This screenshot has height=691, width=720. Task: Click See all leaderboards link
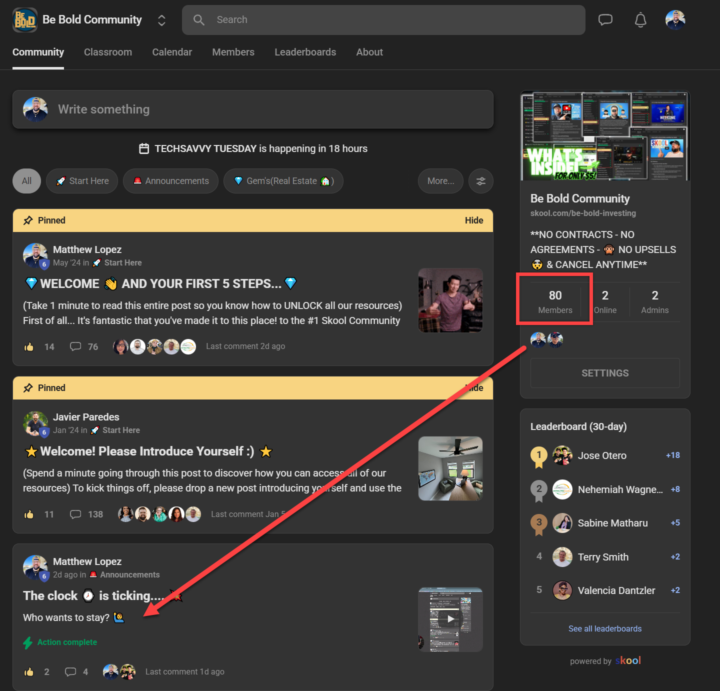tap(605, 629)
